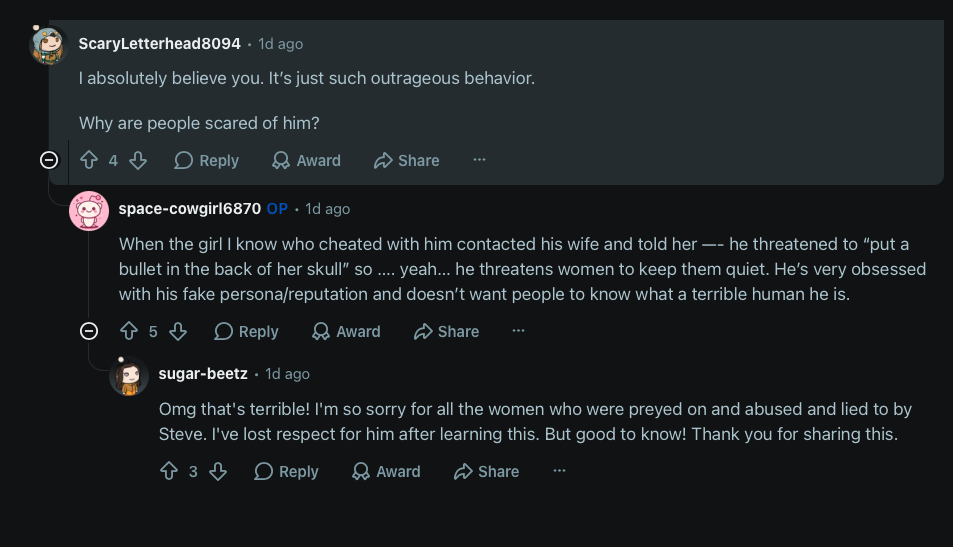The image size is (953, 547).
Task: Upvote space-cowgirl6870's reply
Action: coord(129,331)
